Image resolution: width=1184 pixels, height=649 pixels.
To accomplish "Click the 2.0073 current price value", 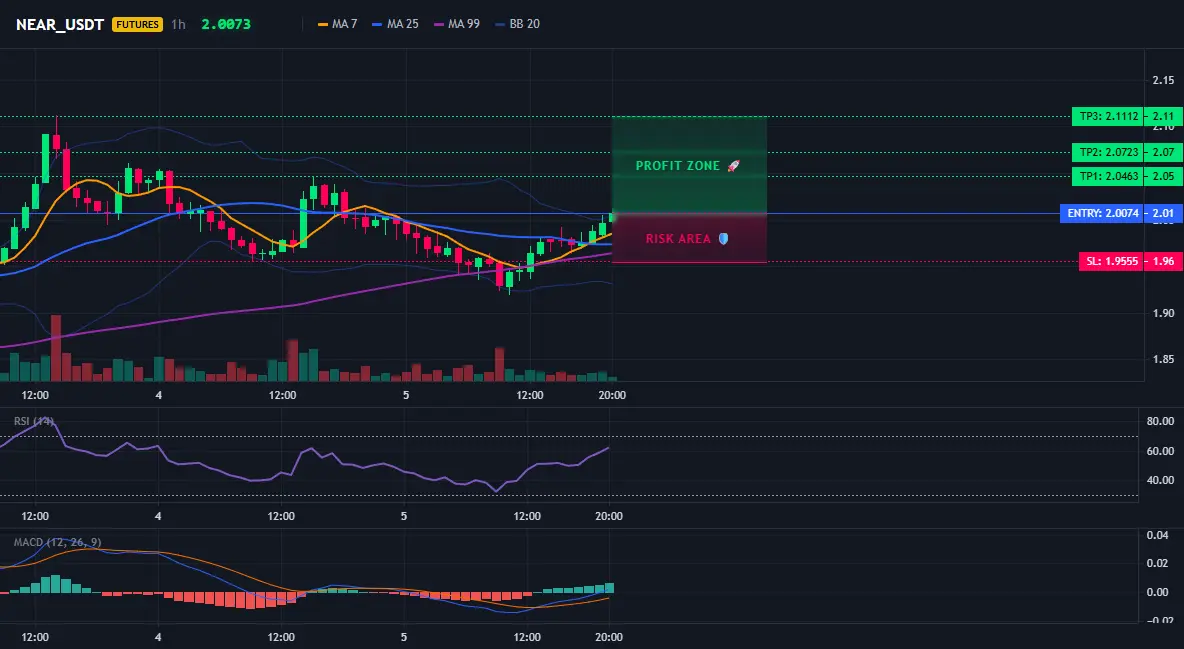I will pyautogui.click(x=226, y=24).
